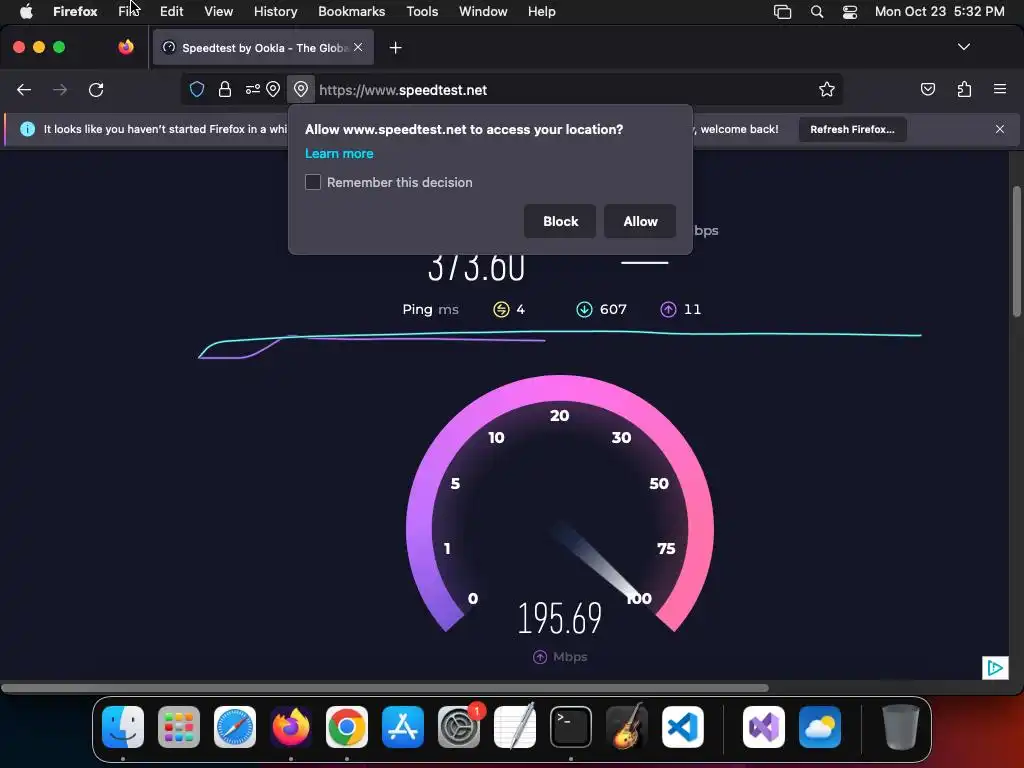Open the Bookmarks menu
The image size is (1024, 768).
[351, 11]
